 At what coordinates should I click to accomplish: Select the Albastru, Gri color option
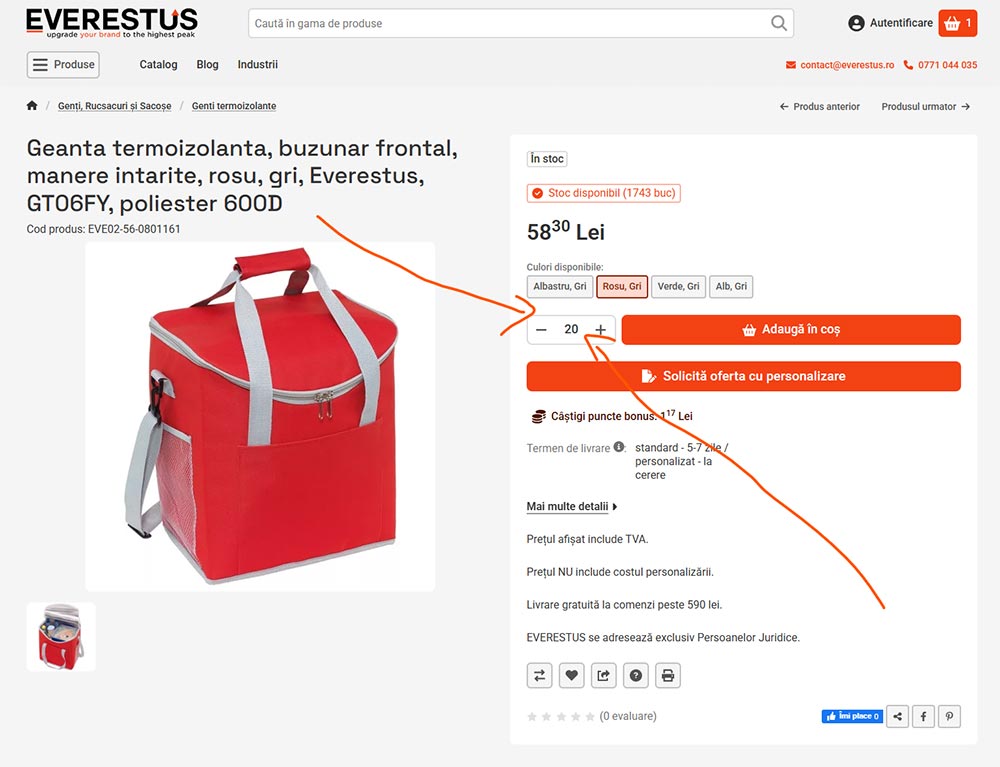[560, 286]
